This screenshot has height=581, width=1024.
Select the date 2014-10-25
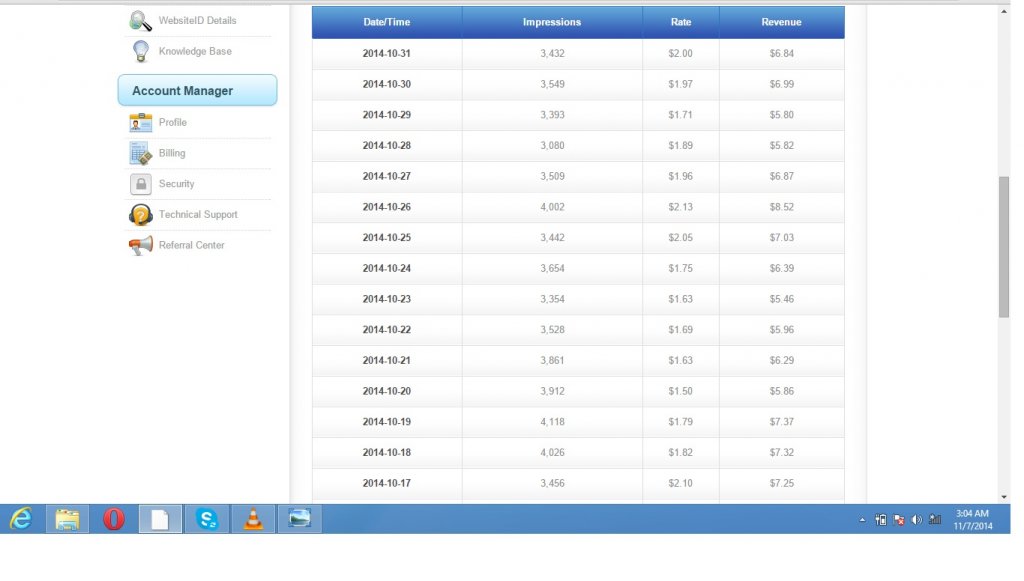(x=387, y=238)
